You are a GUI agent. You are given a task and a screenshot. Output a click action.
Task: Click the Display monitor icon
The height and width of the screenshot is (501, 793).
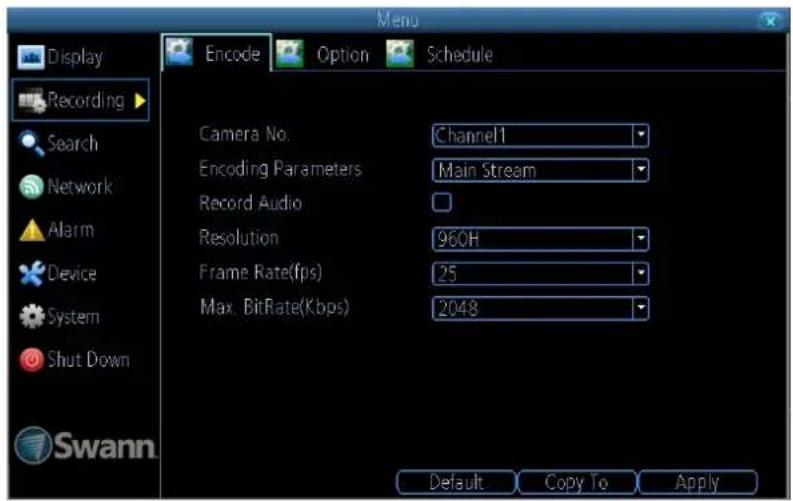[x=30, y=57]
